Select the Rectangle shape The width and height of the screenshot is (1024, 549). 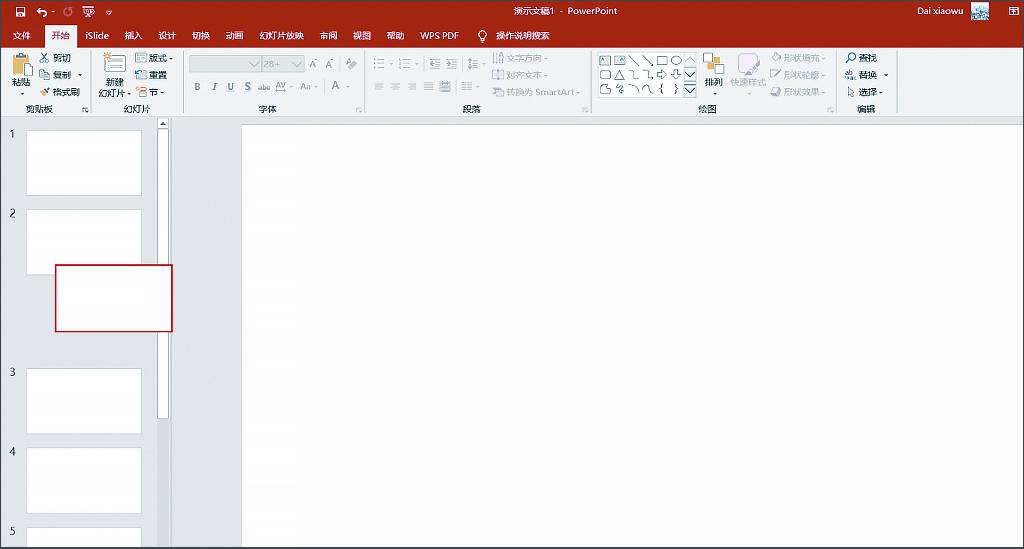662,61
